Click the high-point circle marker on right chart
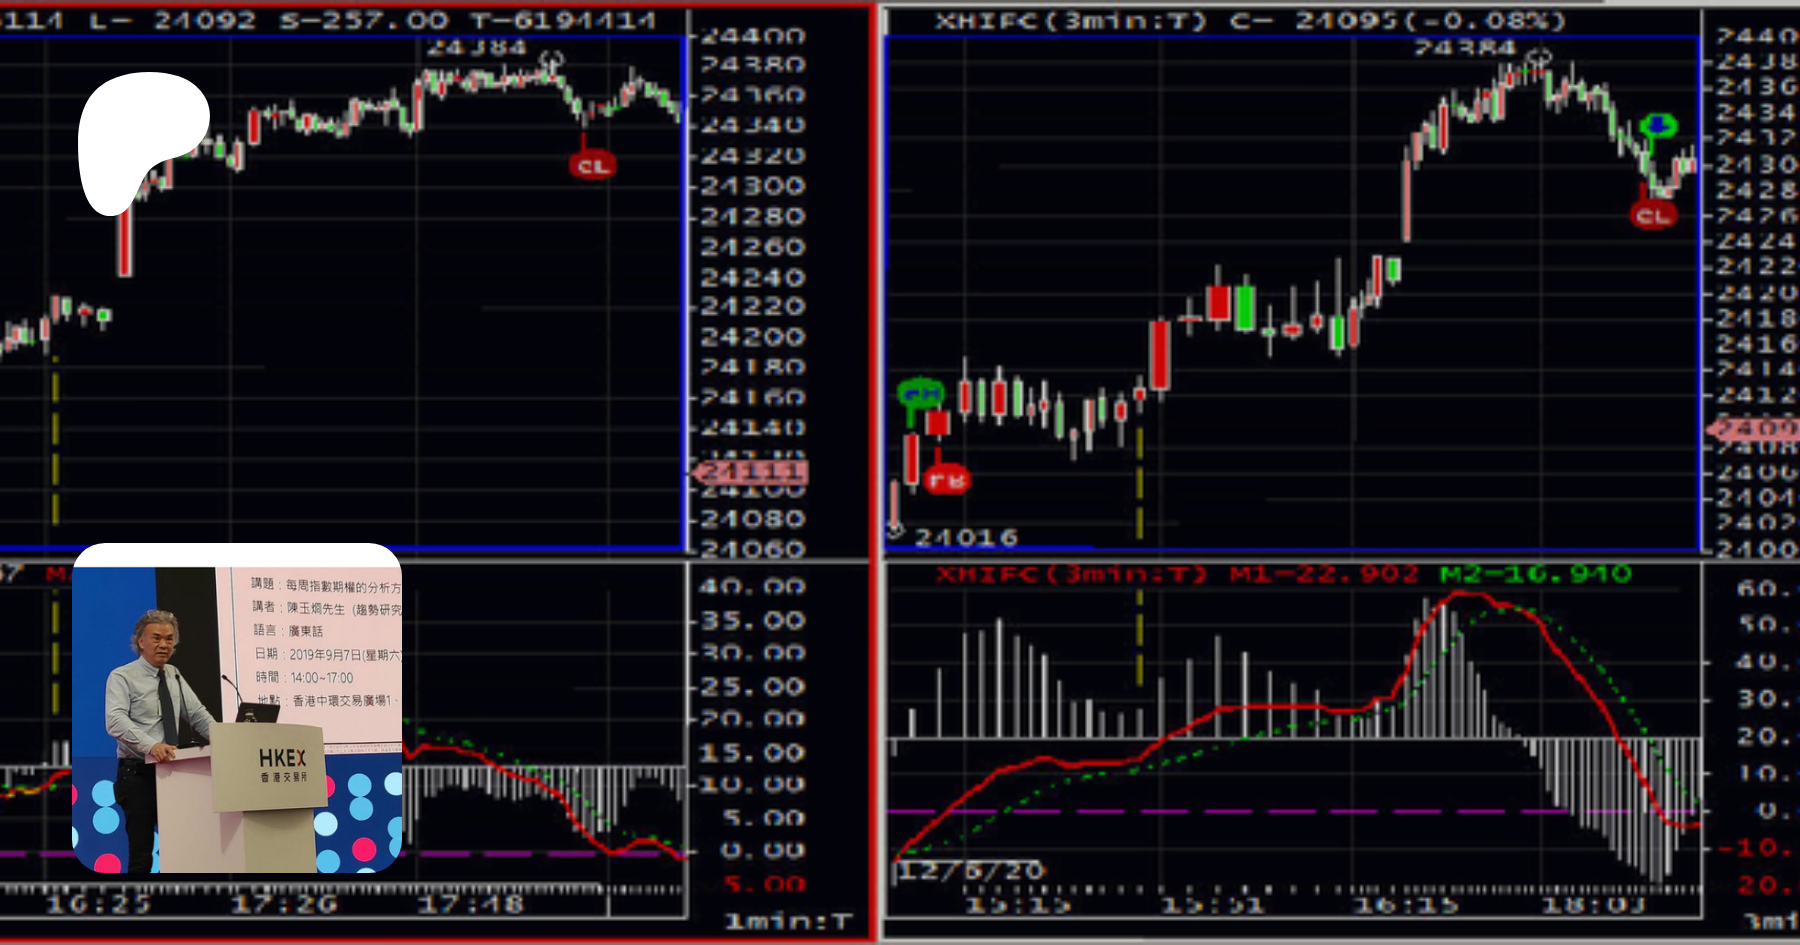 pos(1539,58)
